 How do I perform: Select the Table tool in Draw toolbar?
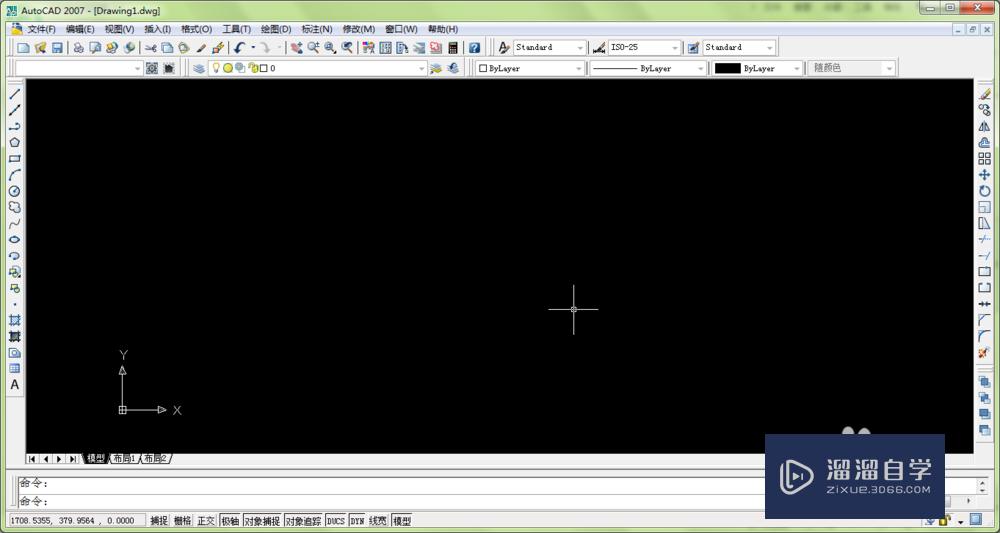point(14,369)
